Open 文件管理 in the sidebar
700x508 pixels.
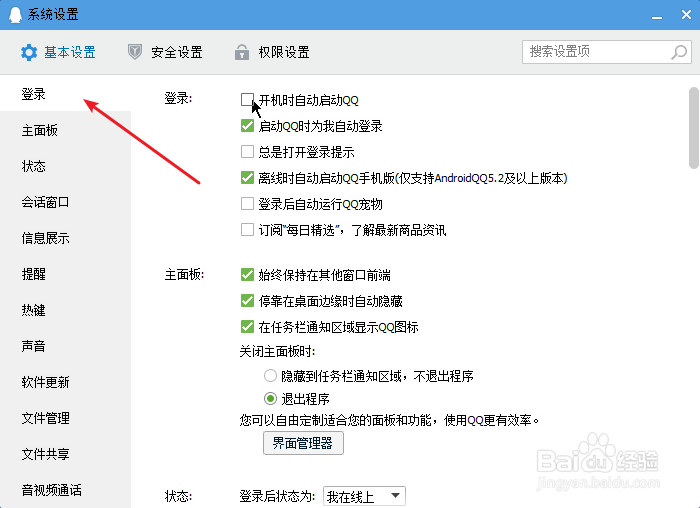click(x=65, y=418)
